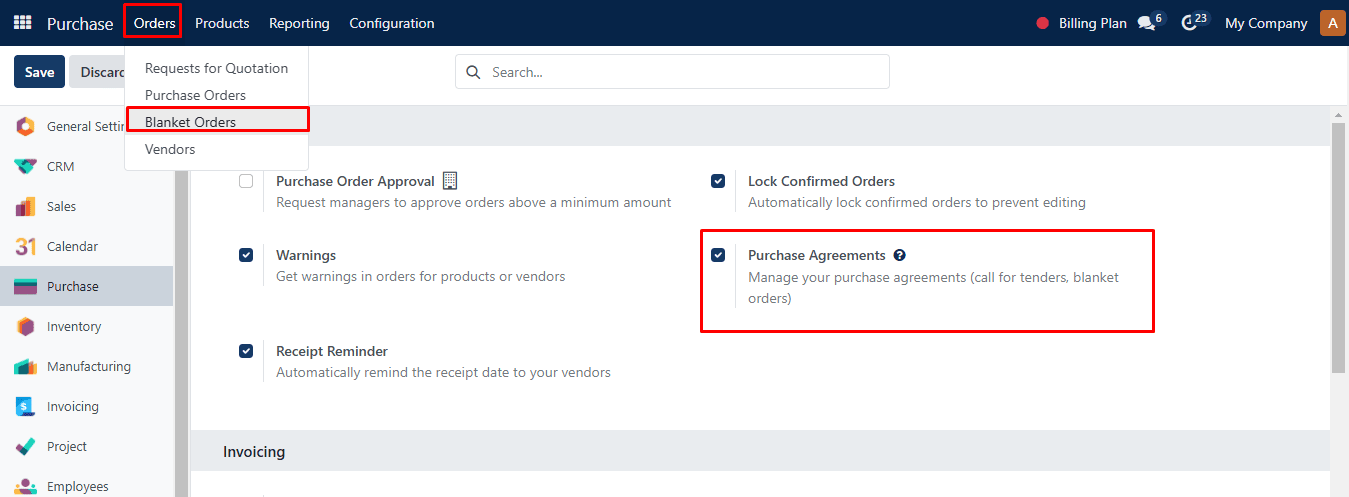Uncheck the Purchase Agreements checkbox
The width and height of the screenshot is (1349, 497).
(718, 255)
